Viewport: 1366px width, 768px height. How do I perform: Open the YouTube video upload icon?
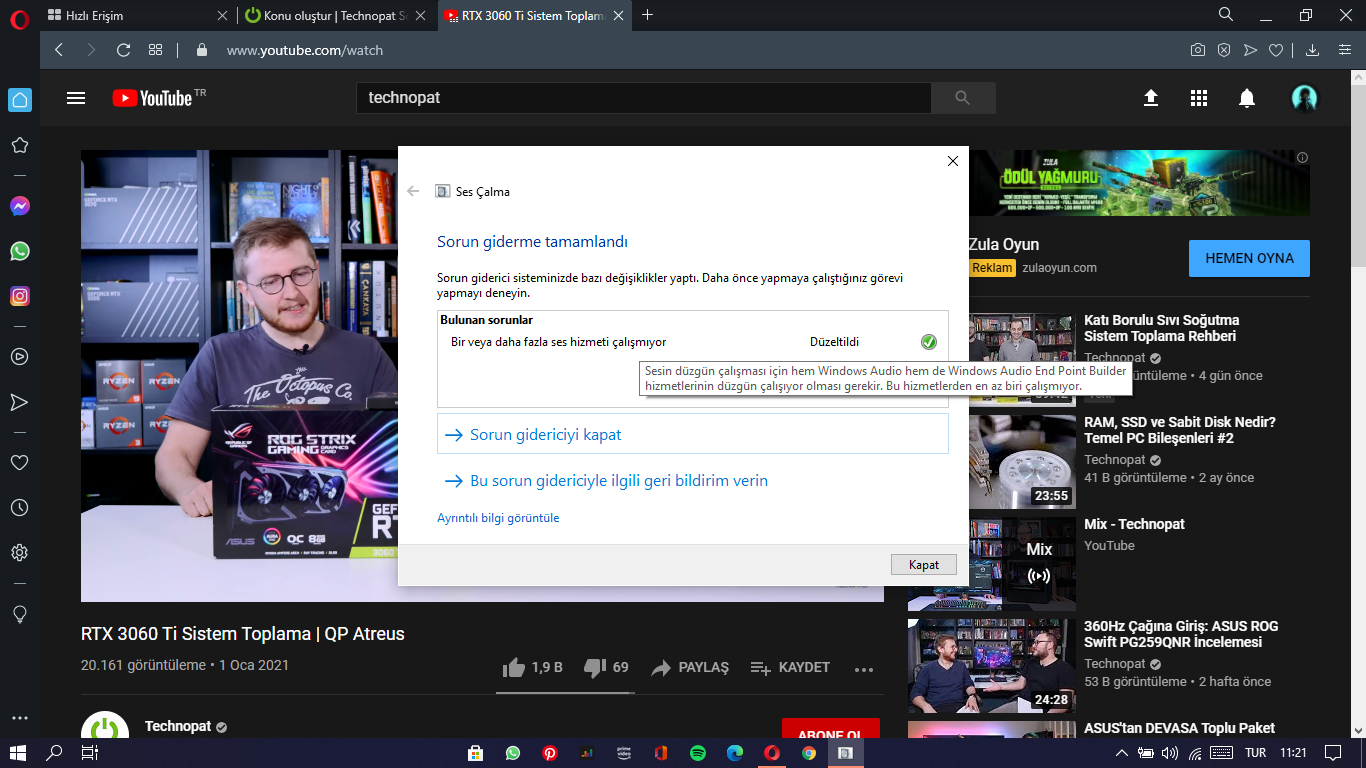click(1151, 98)
